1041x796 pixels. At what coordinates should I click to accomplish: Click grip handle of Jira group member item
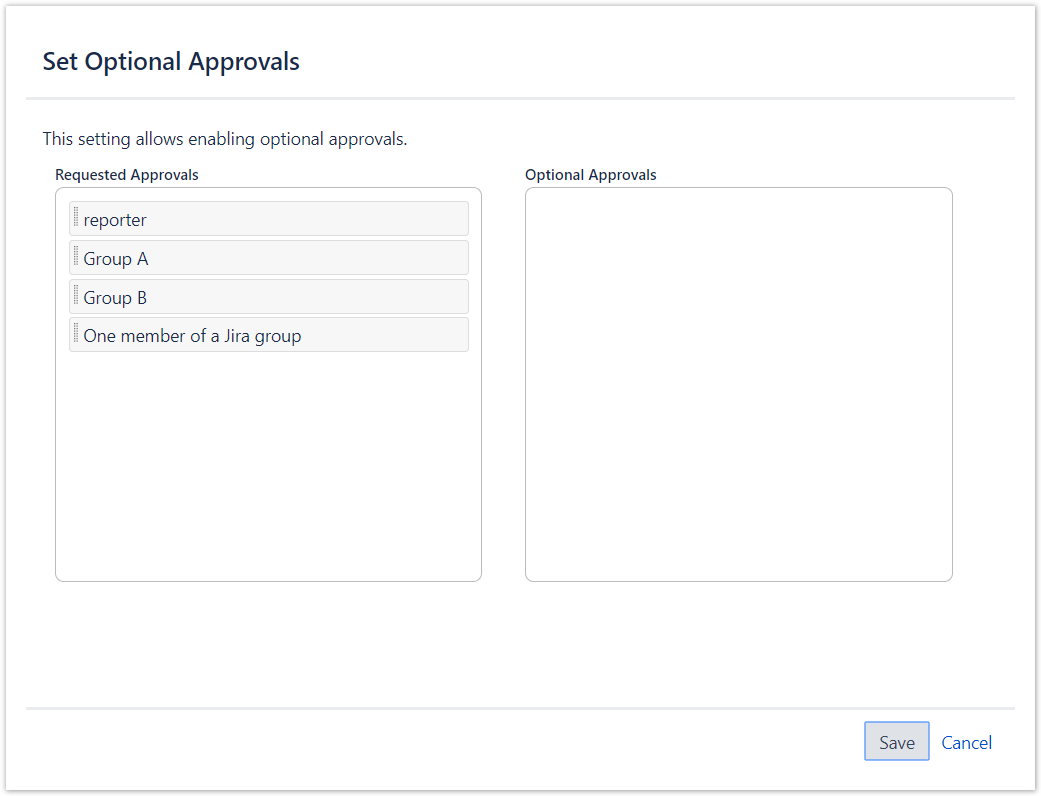[76, 332]
